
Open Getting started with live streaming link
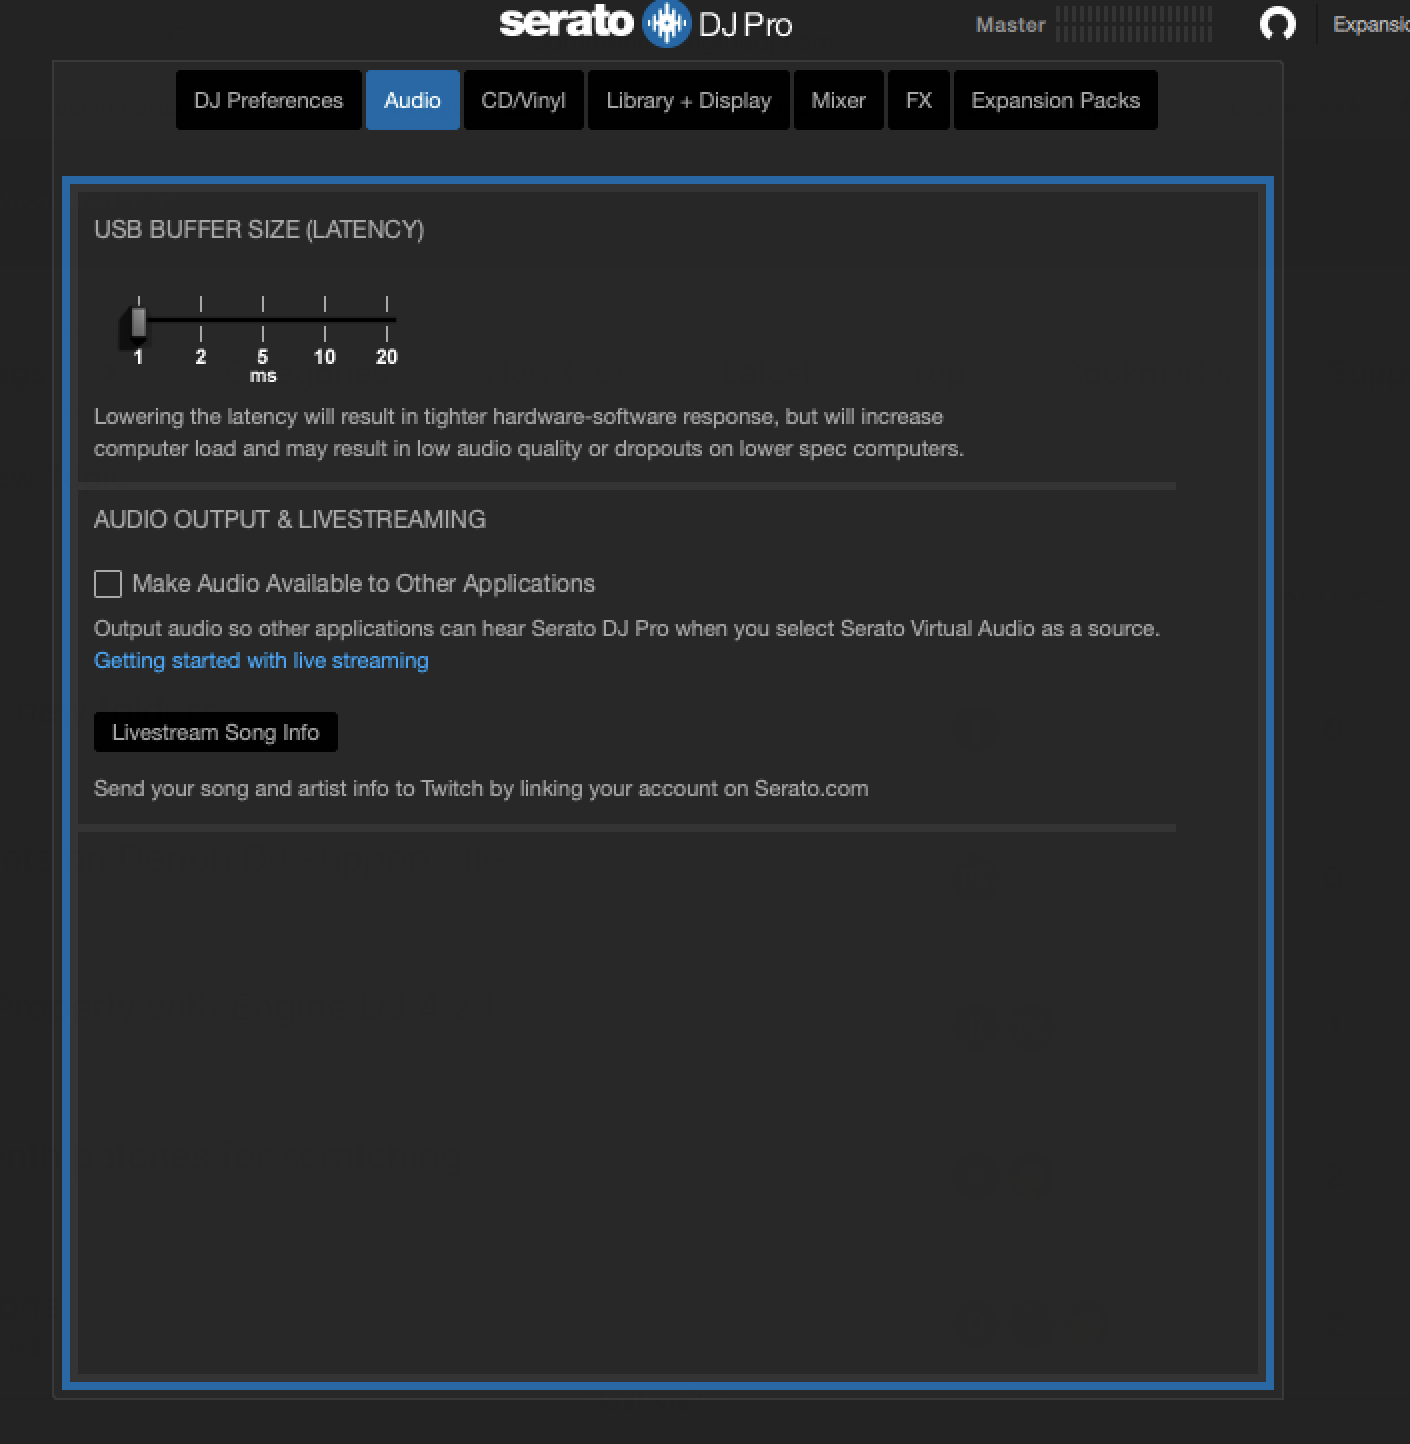click(261, 660)
